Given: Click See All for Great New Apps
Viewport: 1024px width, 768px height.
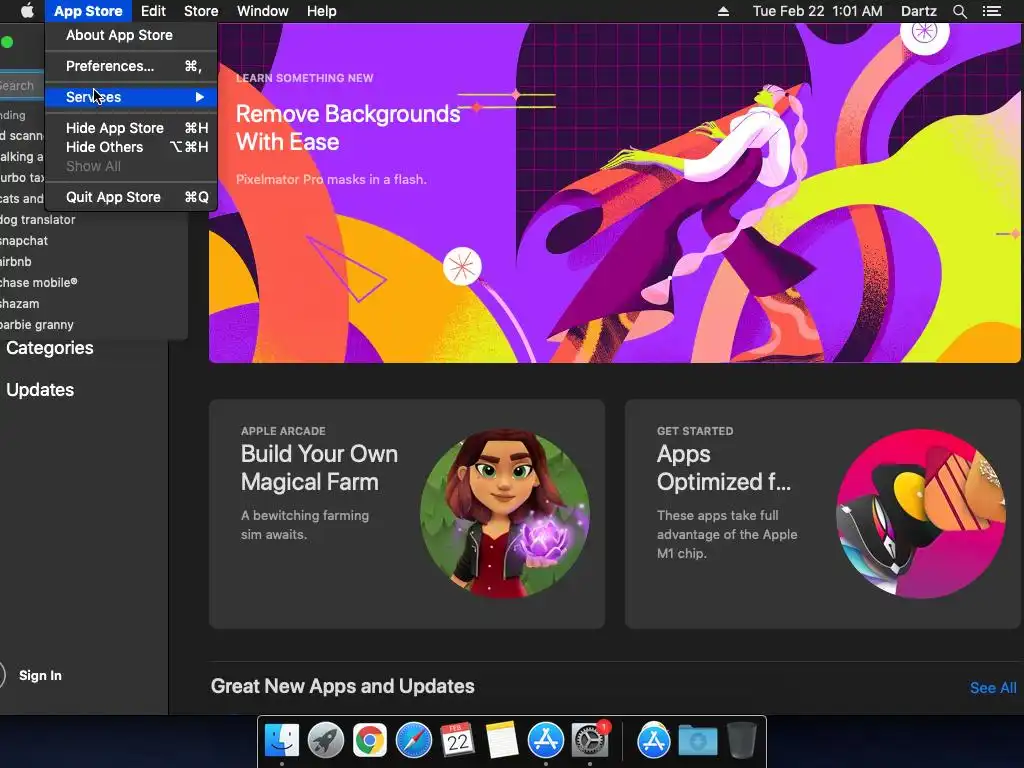Looking at the screenshot, I should click(993, 688).
